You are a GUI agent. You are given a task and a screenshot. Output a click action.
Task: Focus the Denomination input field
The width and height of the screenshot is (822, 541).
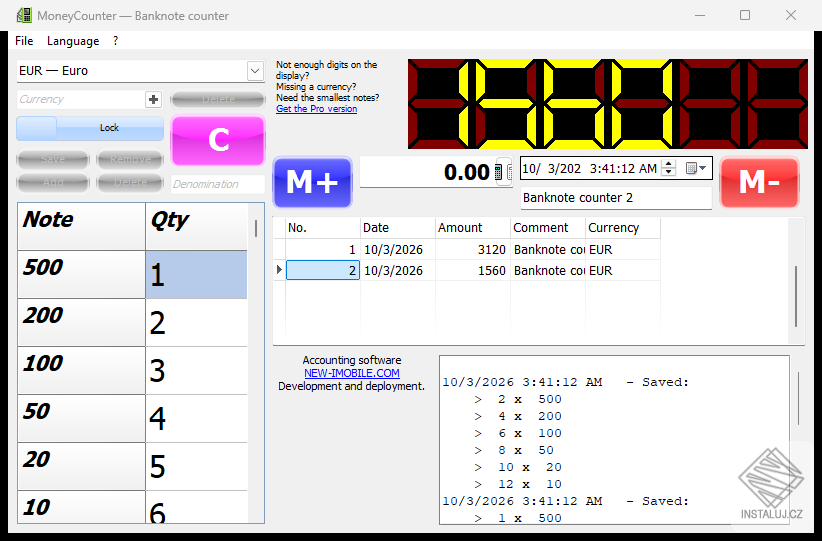click(x=218, y=184)
